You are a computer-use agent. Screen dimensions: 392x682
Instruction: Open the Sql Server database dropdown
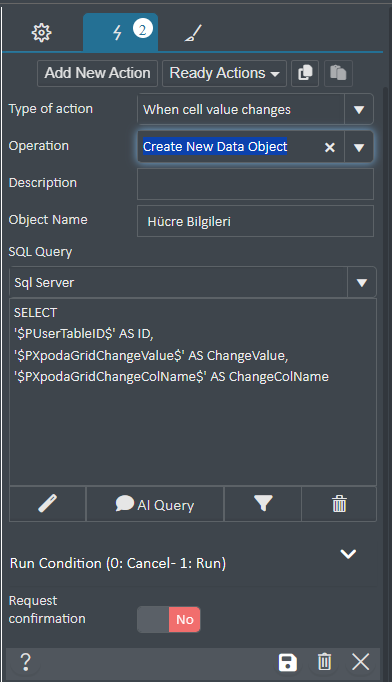(x=193, y=282)
